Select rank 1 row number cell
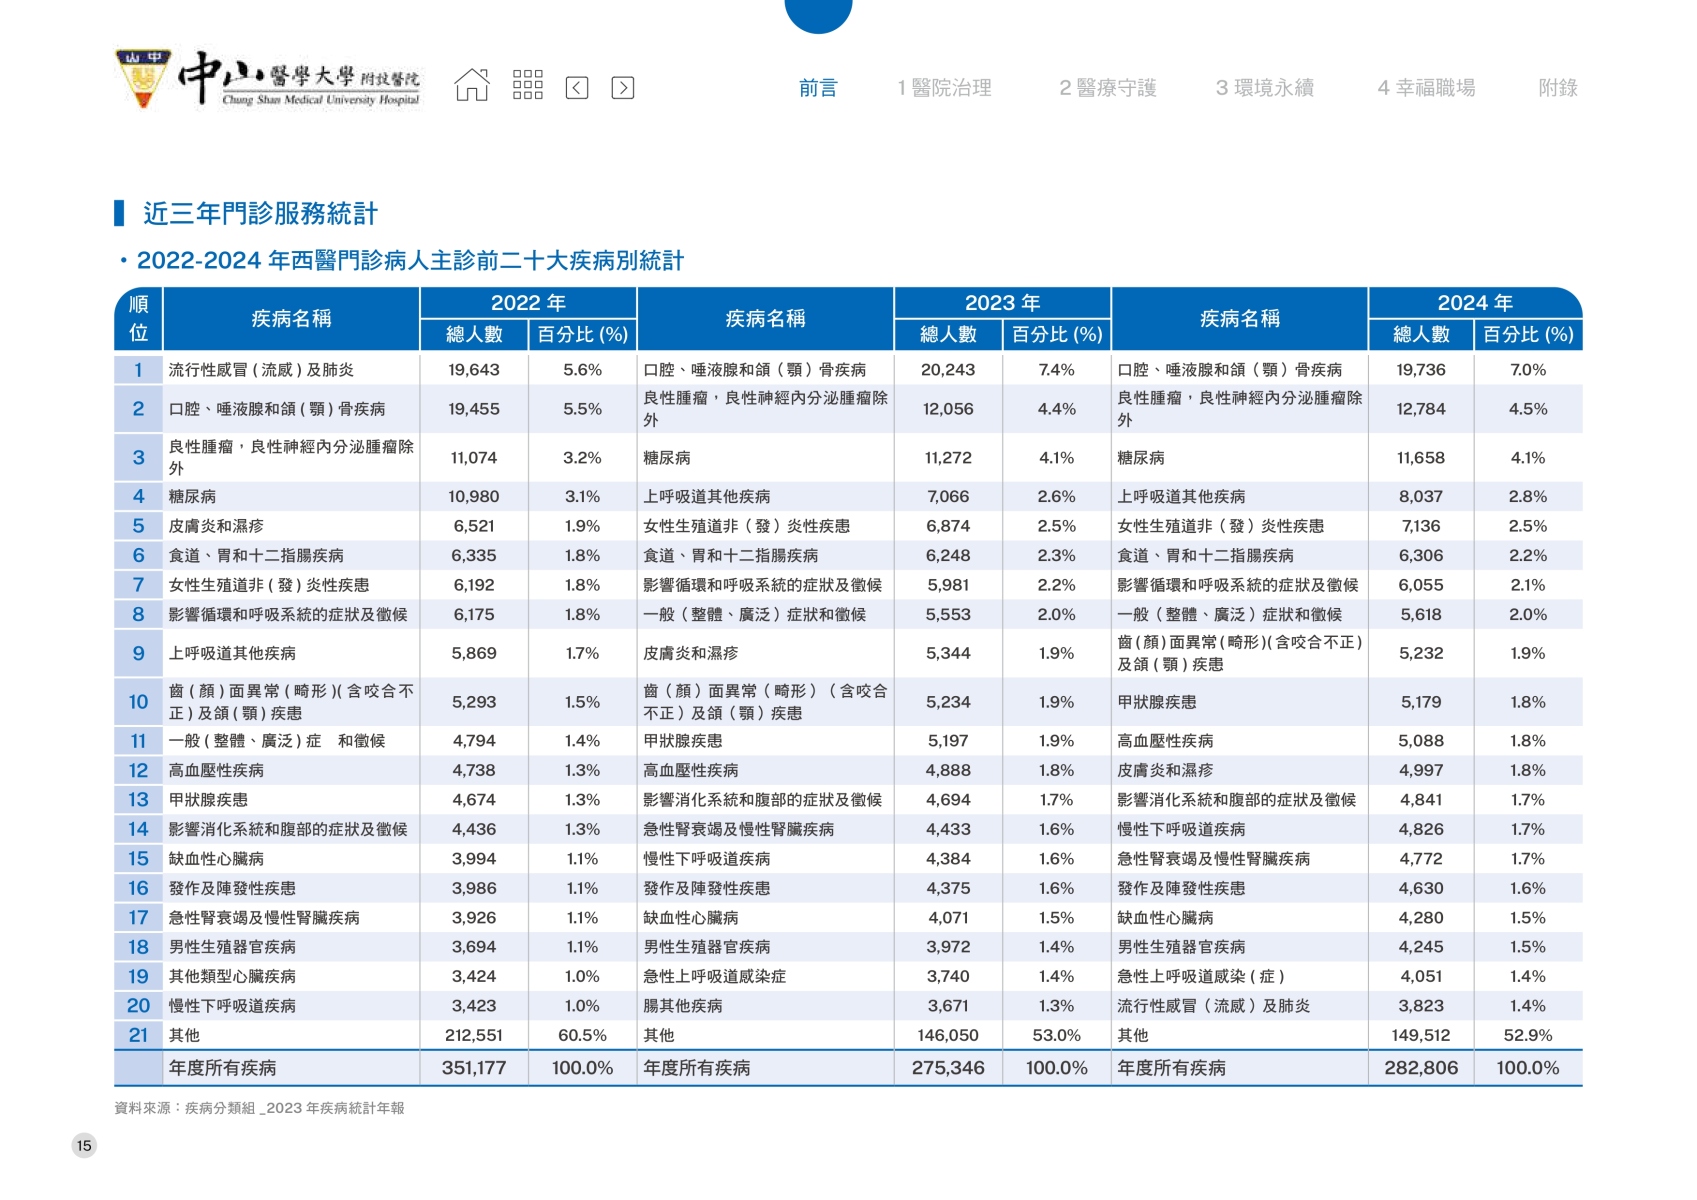The width and height of the screenshot is (1697, 1200). [x=139, y=370]
